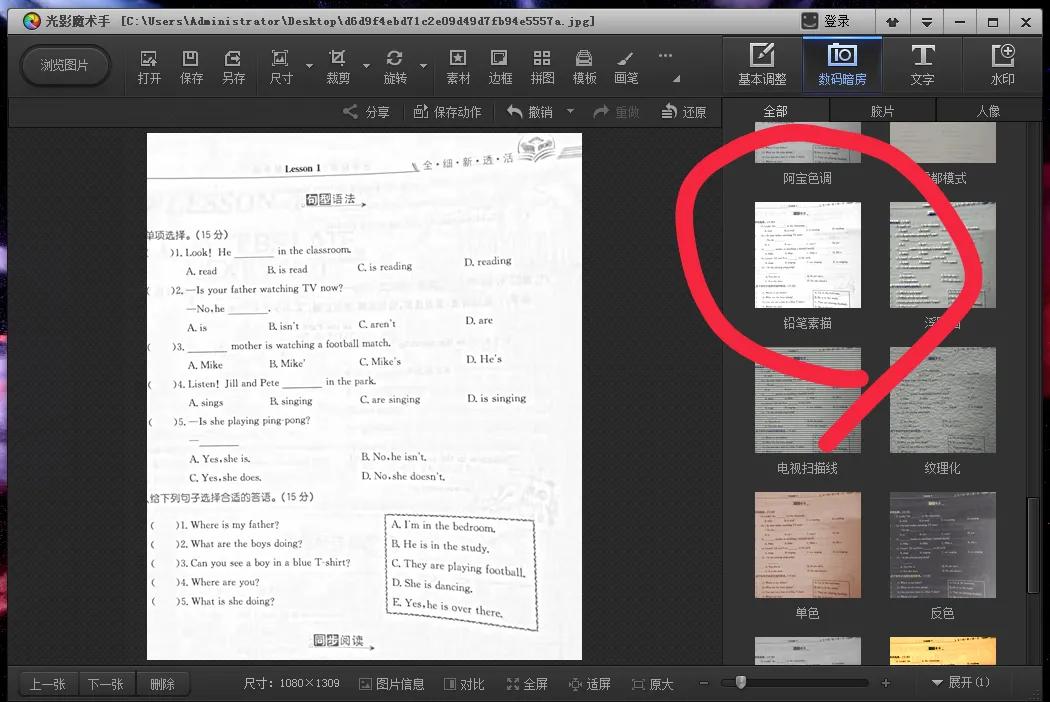Collapse the toolbar with the small triangle

click(676, 78)
